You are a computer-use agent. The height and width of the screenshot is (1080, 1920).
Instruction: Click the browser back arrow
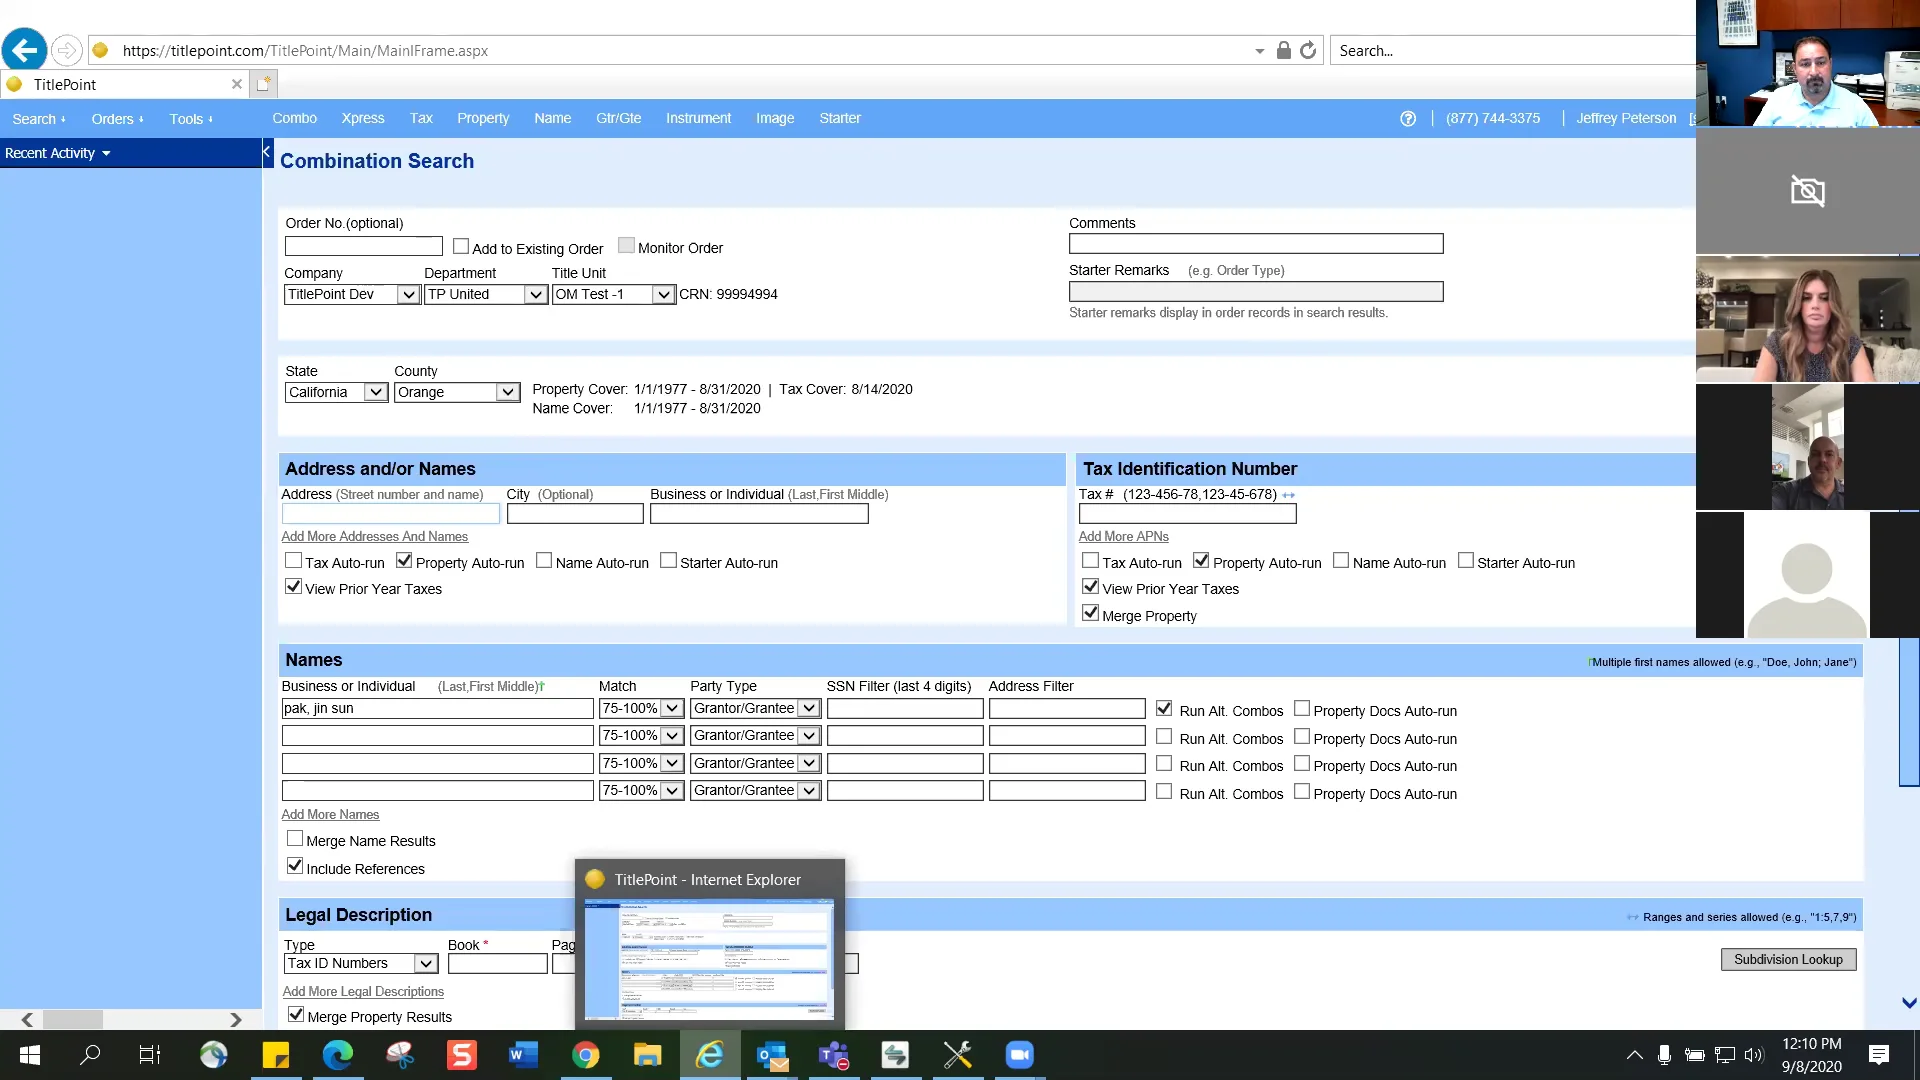[x=24, y=50]
